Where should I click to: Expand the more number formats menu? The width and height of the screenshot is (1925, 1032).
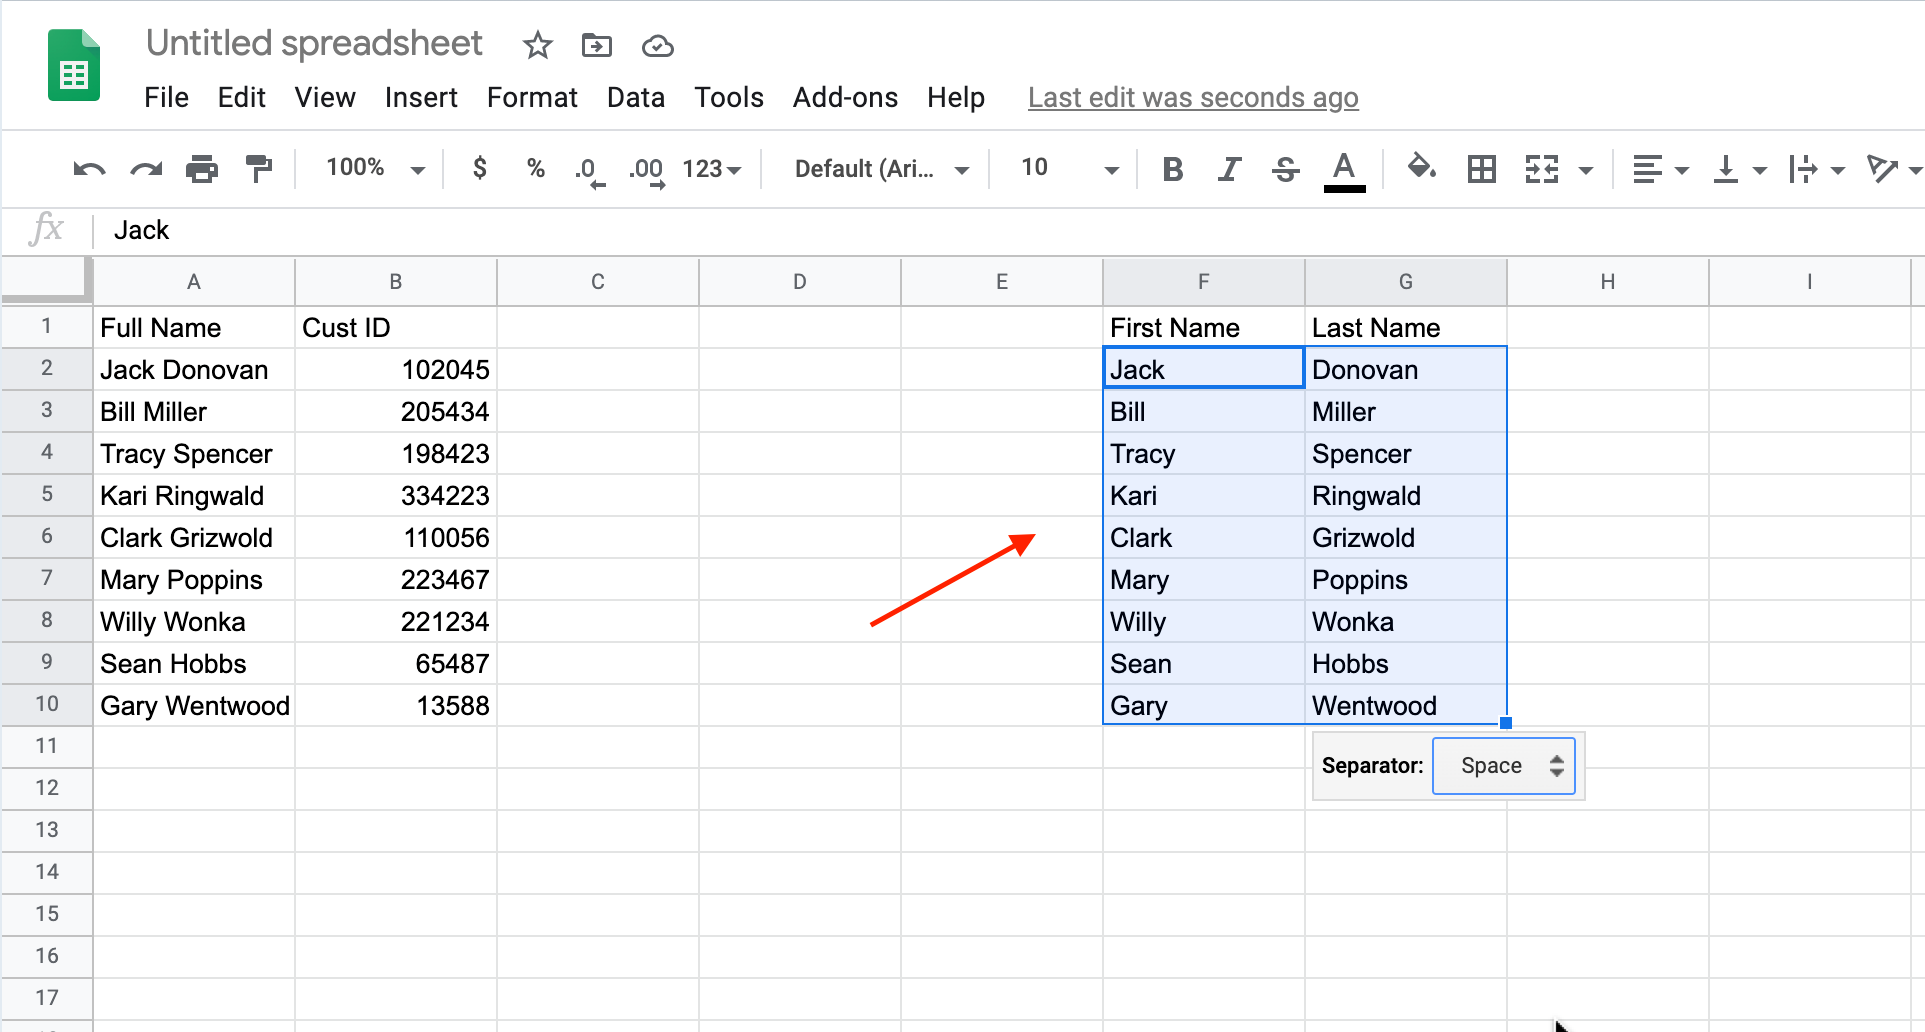(x=712, y=169)
